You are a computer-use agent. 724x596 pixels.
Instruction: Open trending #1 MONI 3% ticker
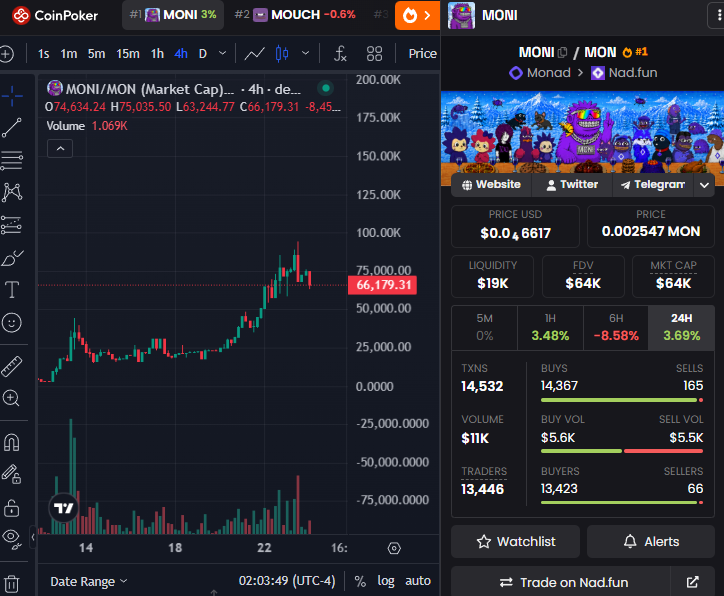pyautogui.click(x=173, y=15)
